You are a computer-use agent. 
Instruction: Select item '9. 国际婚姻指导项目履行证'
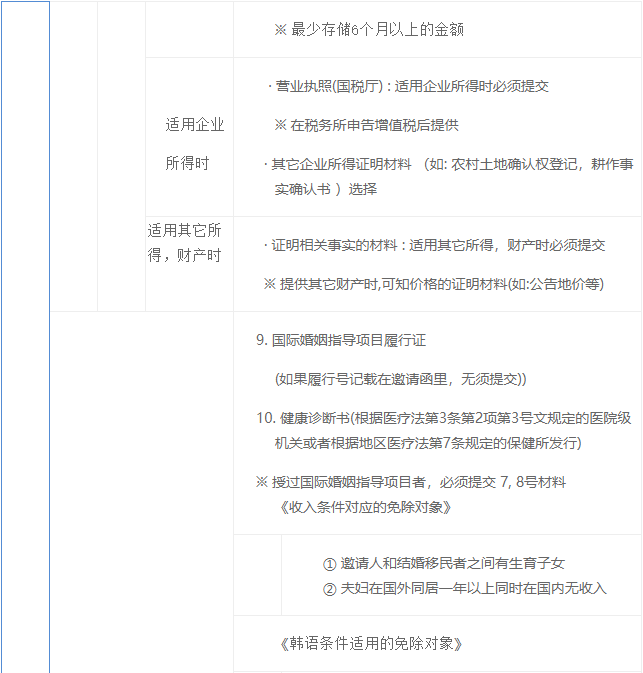click(341, 340)
